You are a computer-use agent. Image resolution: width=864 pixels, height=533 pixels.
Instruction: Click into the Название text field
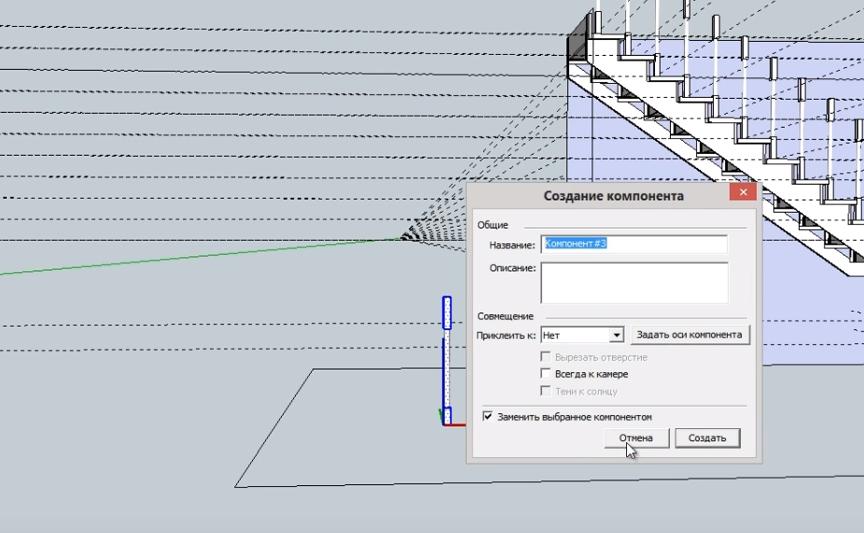click(x=634, y=245)
